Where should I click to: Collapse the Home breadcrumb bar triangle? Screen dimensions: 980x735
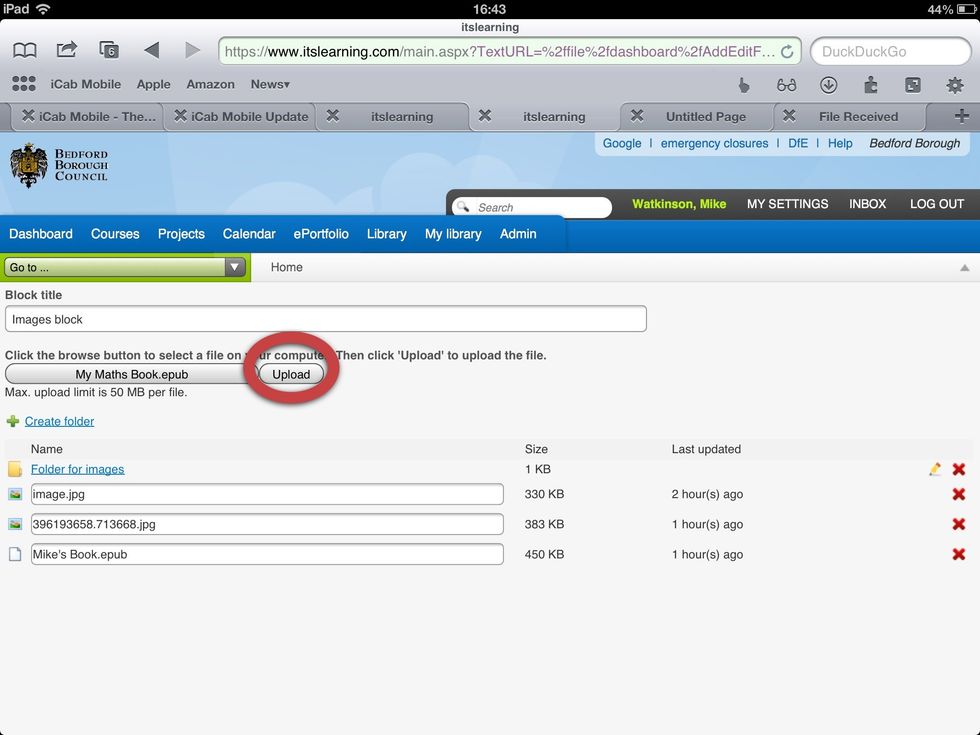[964, 268]
